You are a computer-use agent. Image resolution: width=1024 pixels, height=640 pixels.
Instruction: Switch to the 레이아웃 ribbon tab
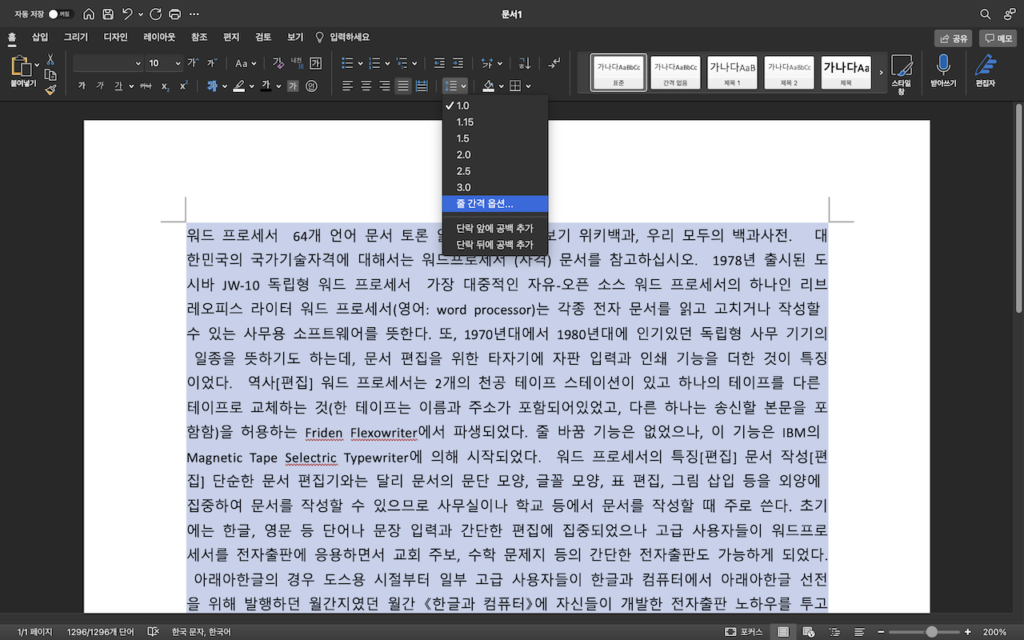[x=159, y=37]
